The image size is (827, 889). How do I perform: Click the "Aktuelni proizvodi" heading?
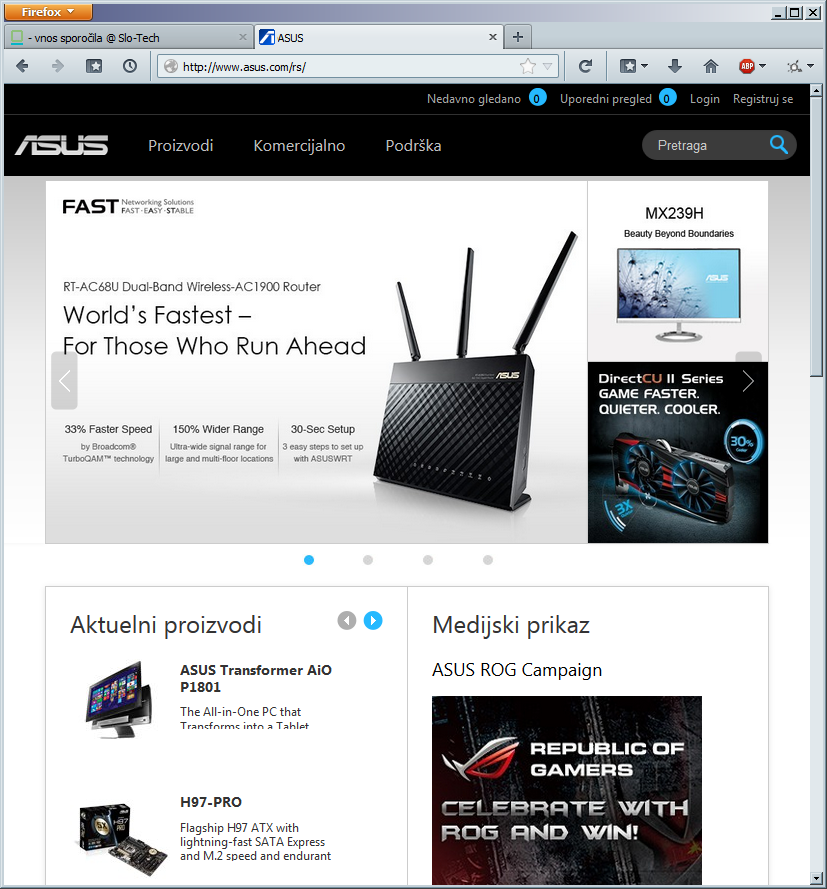[x=166, y=625]
